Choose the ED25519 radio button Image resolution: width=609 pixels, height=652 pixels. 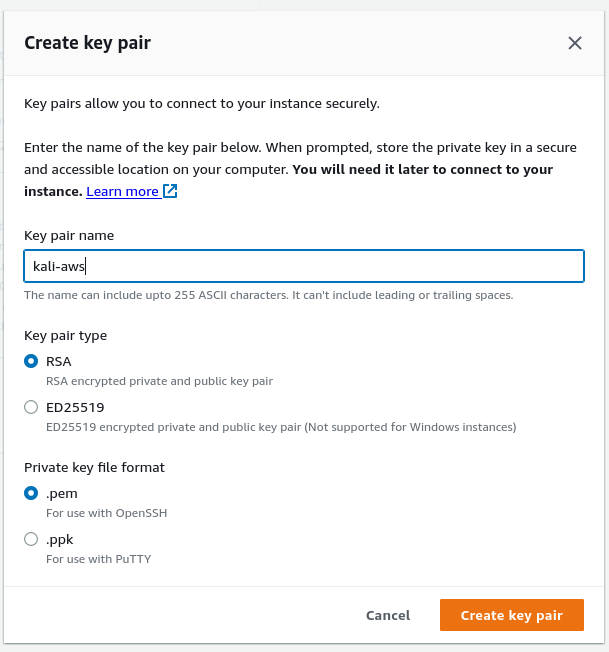(x=31, y=407)
